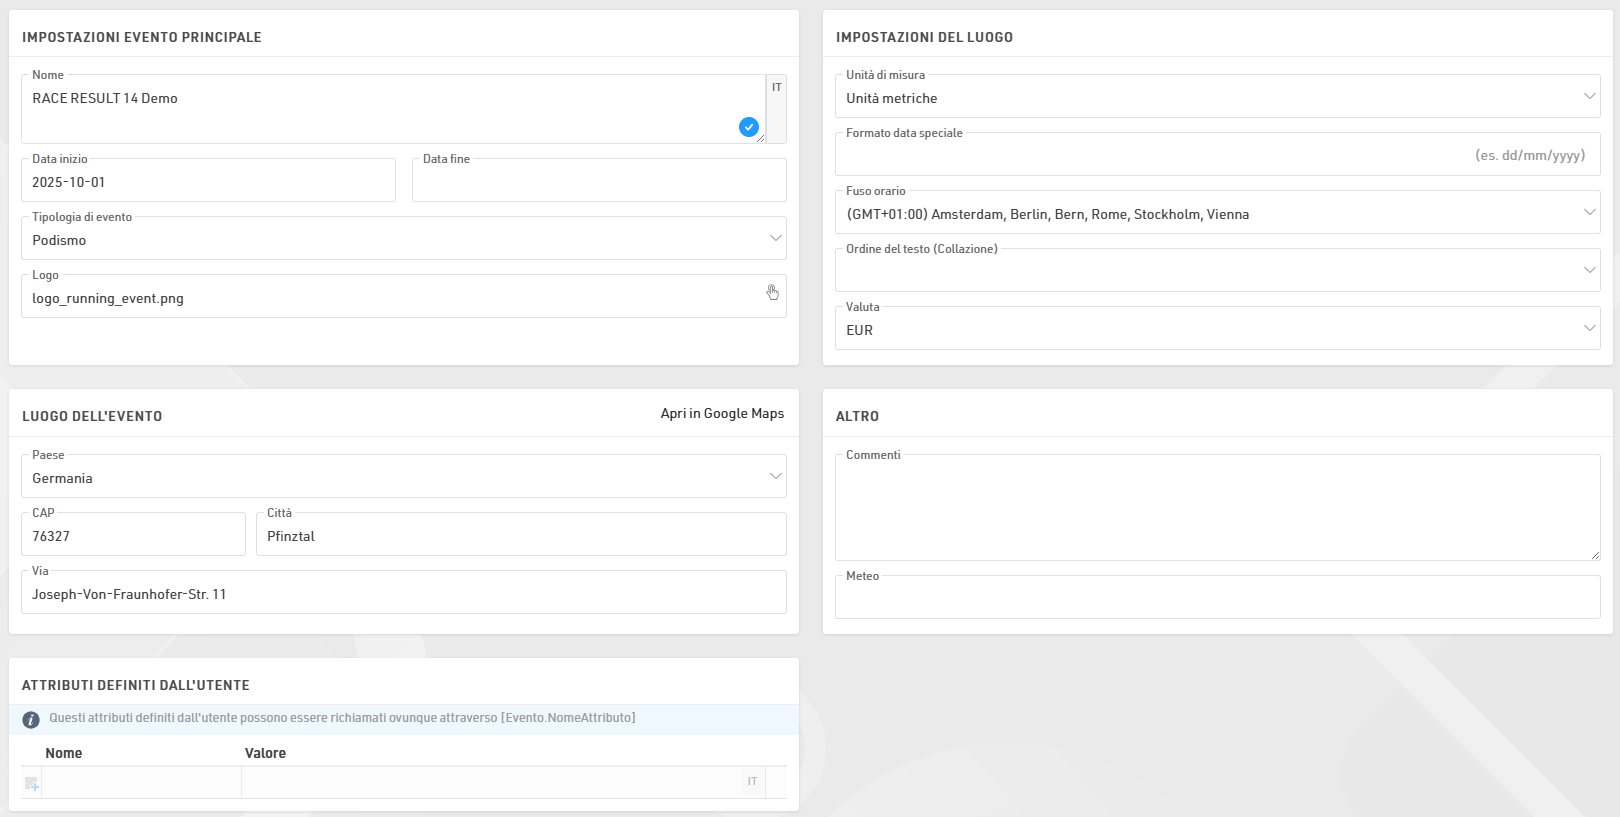This screenshot has width=1620, height=817.
Task: Click into the Data inizio date field
Action: [x=208, y=182]
